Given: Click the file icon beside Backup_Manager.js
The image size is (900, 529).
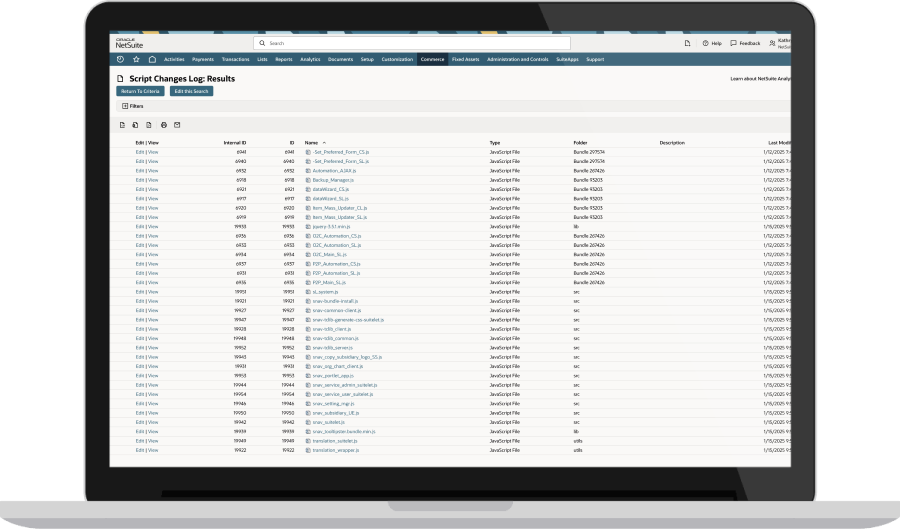Looking at the screenshot, I should pos(308,180).
